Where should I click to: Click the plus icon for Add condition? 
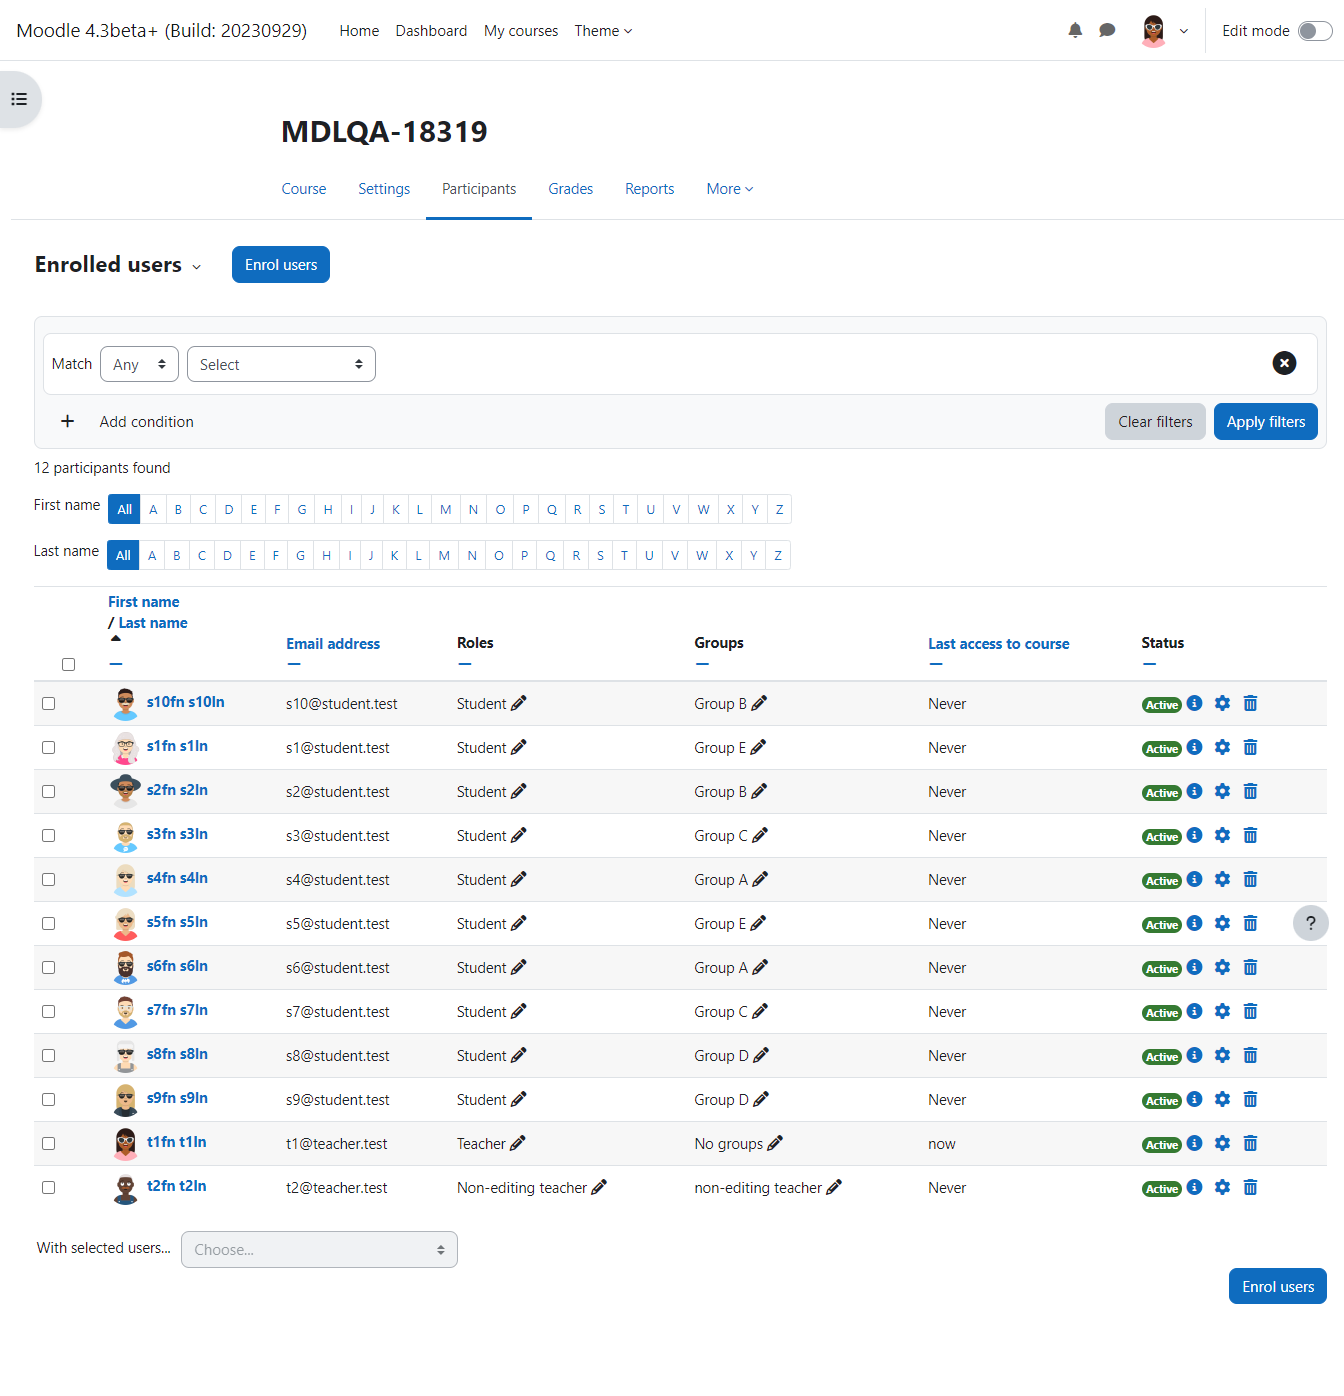click(x=67, y=421)
